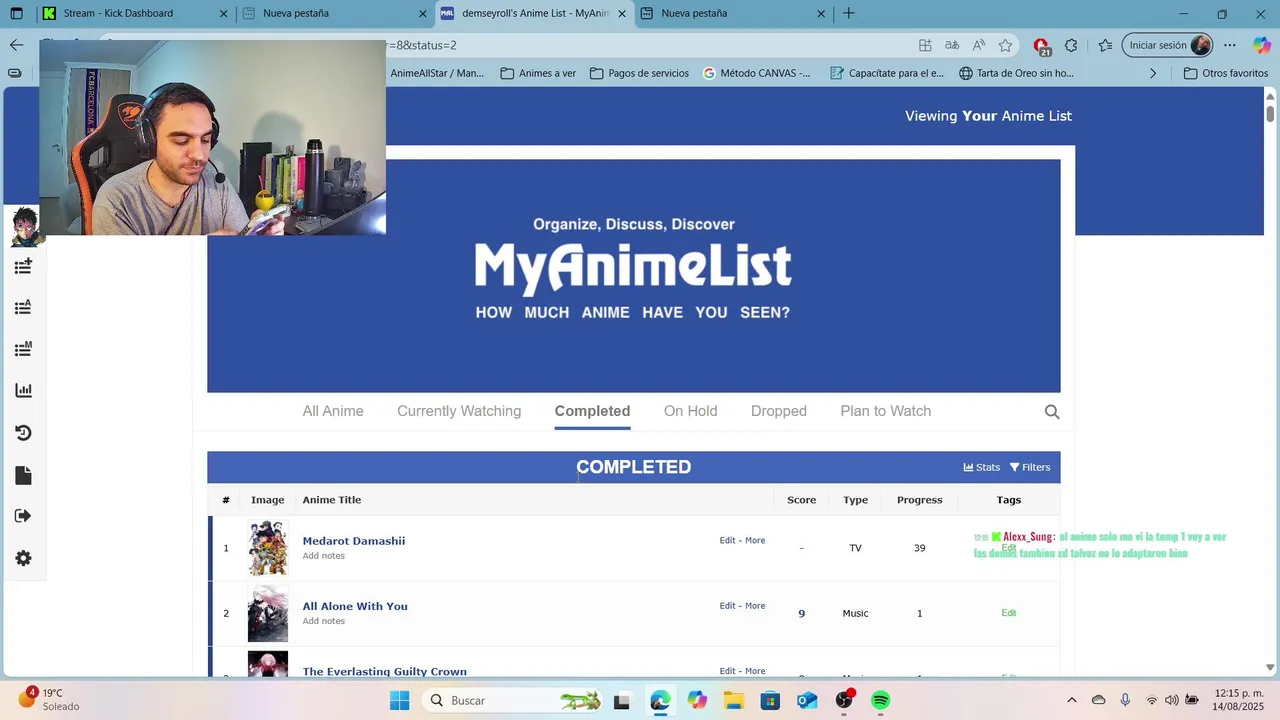Open the browser settings ellipsis menu

(1230, 45)
